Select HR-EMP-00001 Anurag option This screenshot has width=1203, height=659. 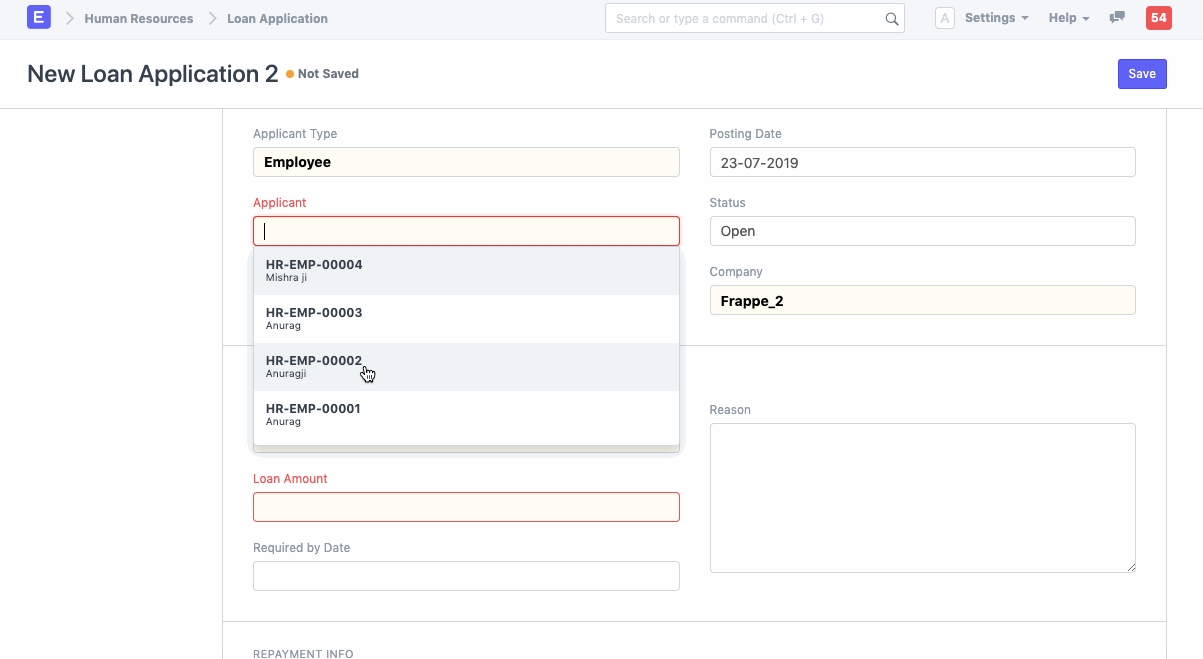(x=466, y=415)
